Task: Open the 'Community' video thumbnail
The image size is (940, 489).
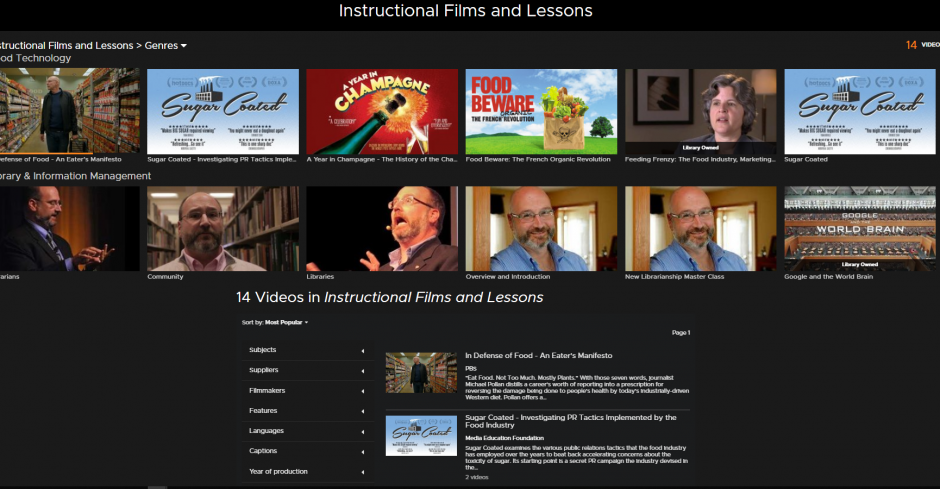Action: (223, 228)
